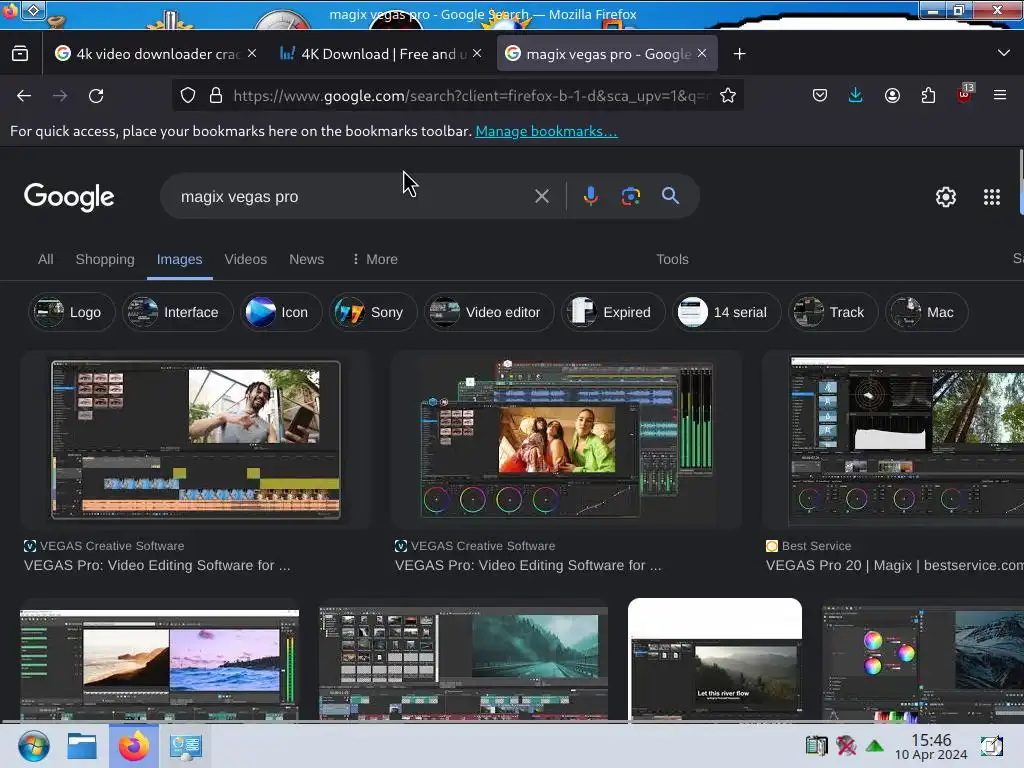Open uBlock Origin extension badge

(965, 94)
